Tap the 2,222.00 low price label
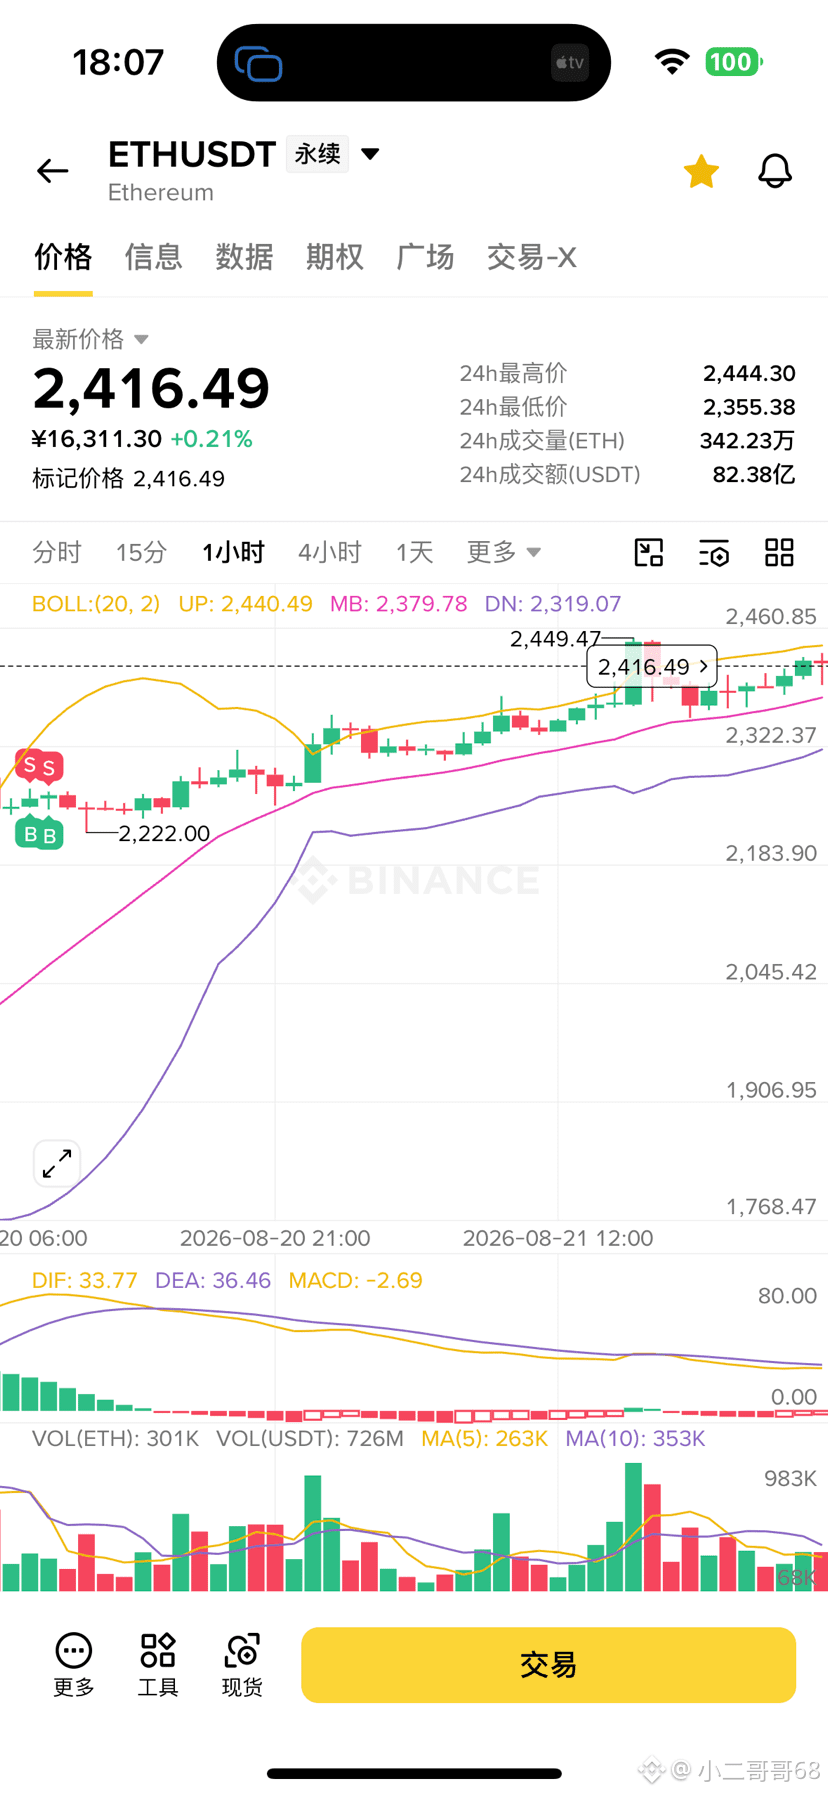This screenshot has height=1796, width=828. click(x=164, y=834)
